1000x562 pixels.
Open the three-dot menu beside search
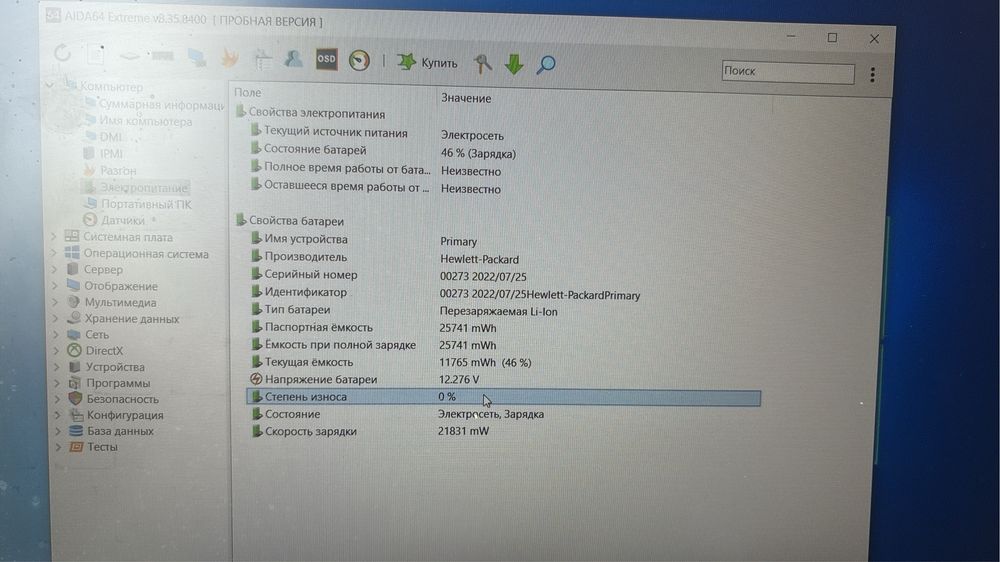(872, 75)
